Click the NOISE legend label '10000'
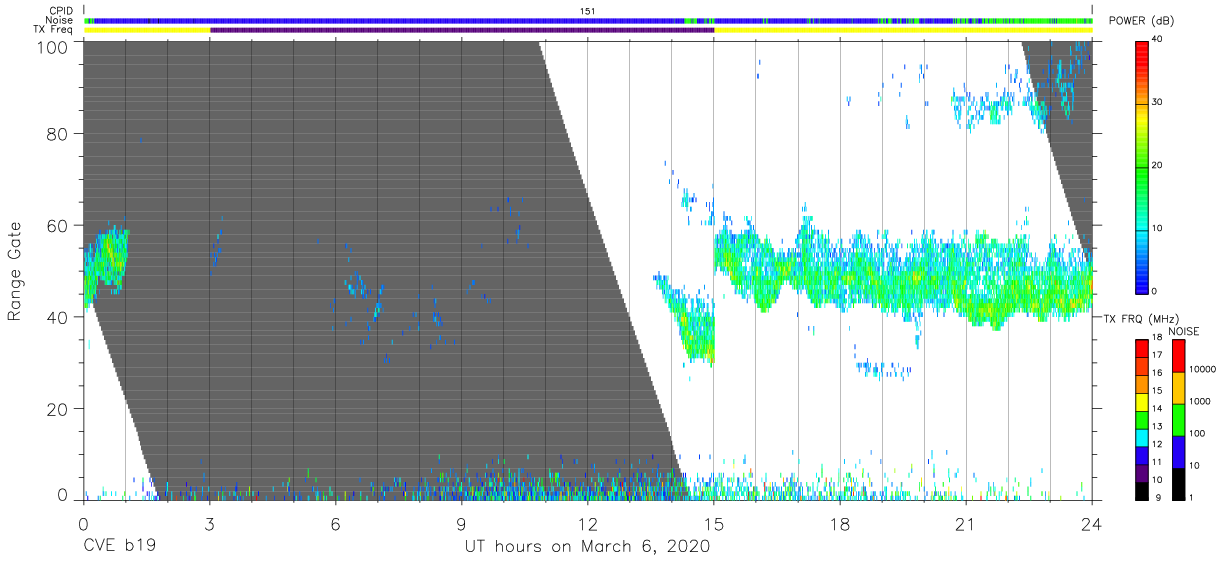Image resolution: width=1228 pixels, height=567 pixels. (x=1203, y=369)
